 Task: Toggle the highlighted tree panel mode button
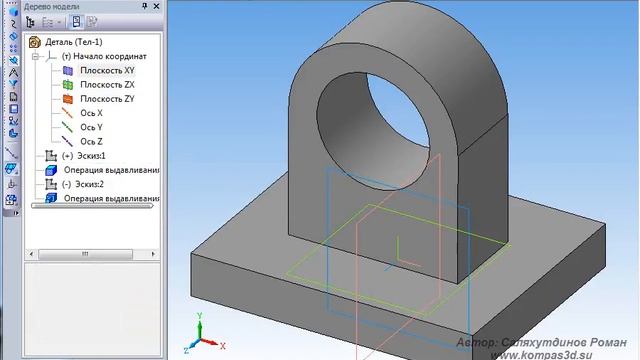(76, 22)
